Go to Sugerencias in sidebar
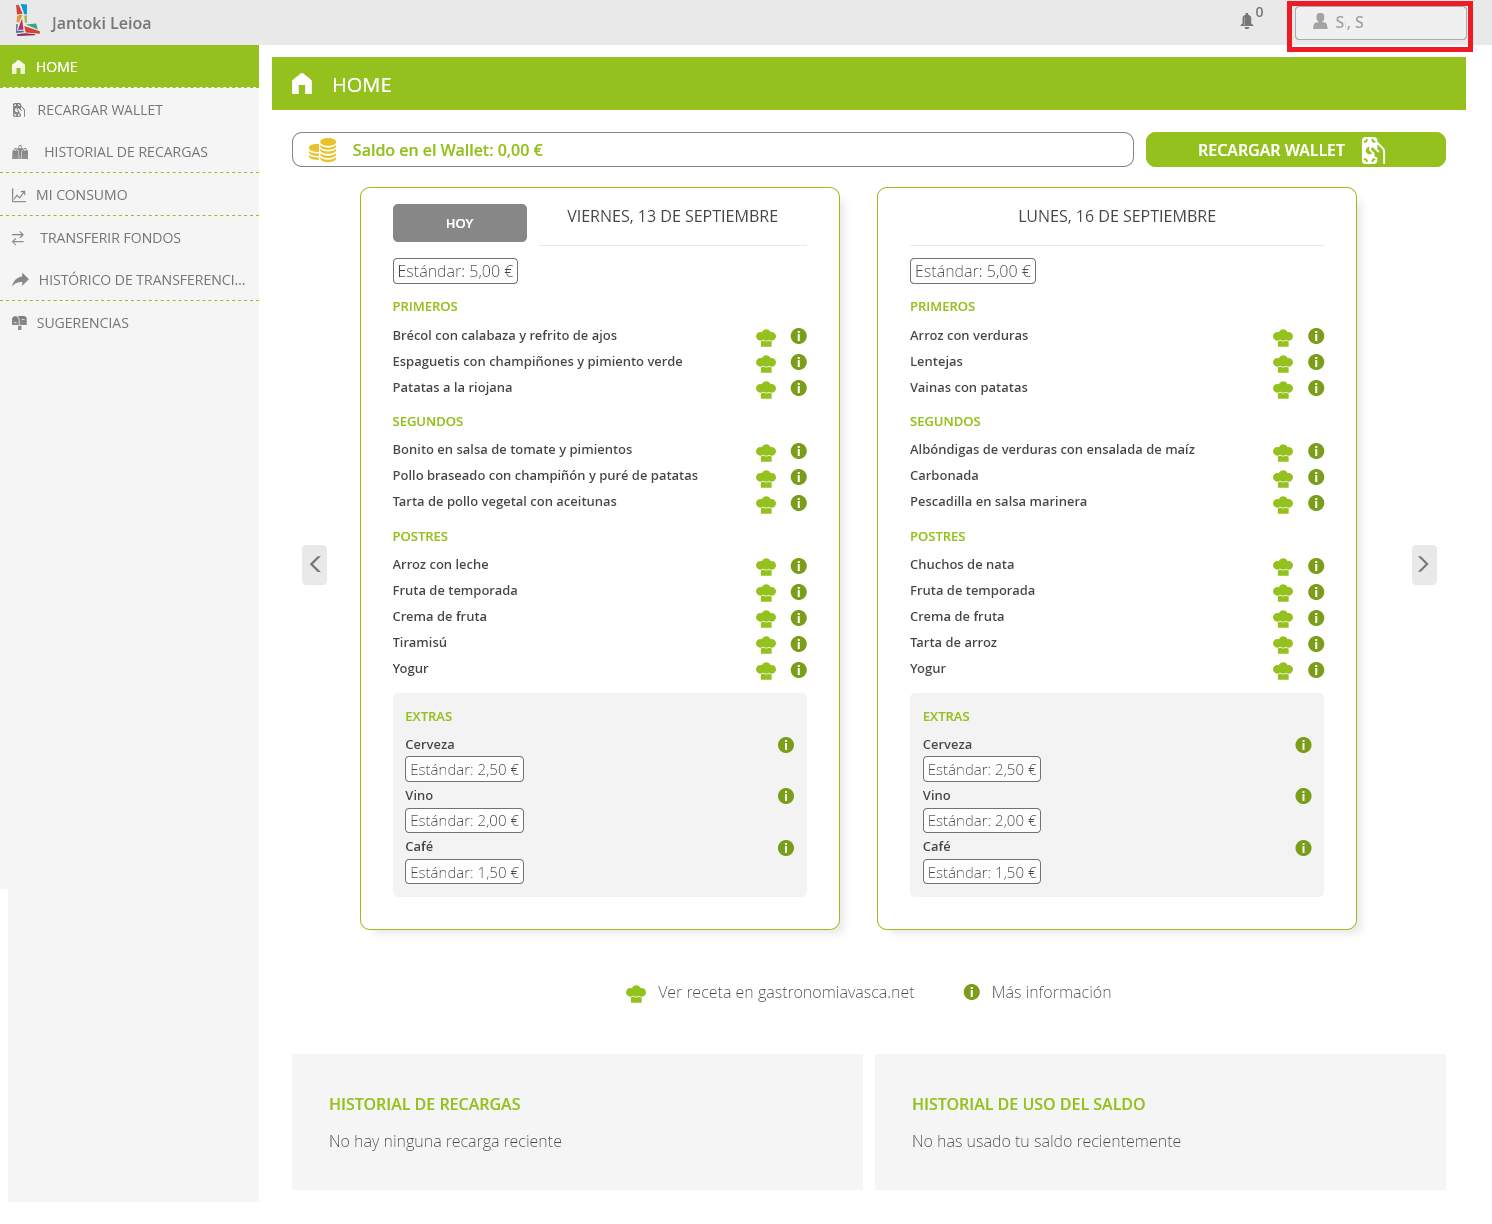Viewport: 1492px width, 1224px height. pos(83,323)
